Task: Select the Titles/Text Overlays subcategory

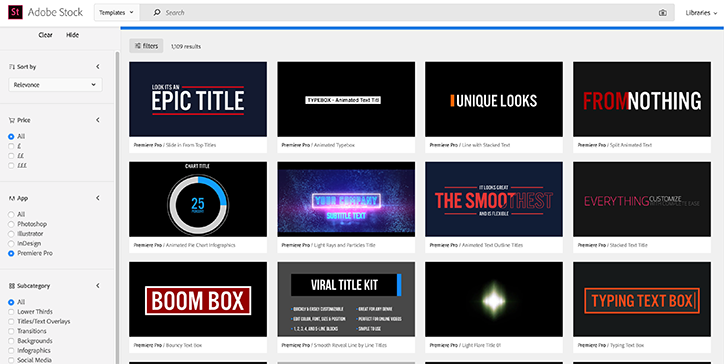Action: coord(11,322)
